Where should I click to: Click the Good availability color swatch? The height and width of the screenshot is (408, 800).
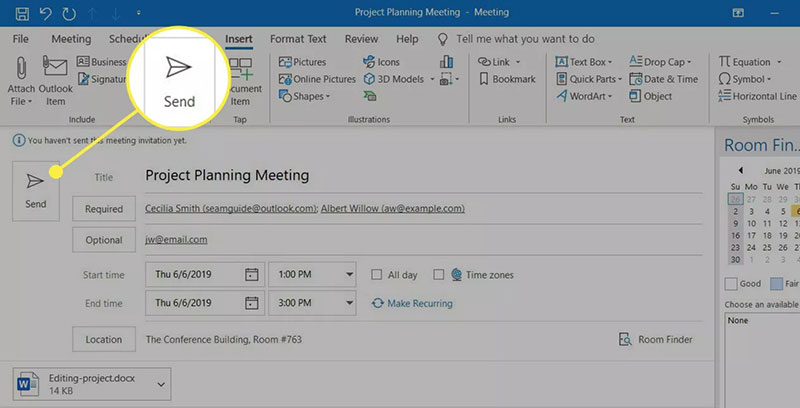[731, 284]
